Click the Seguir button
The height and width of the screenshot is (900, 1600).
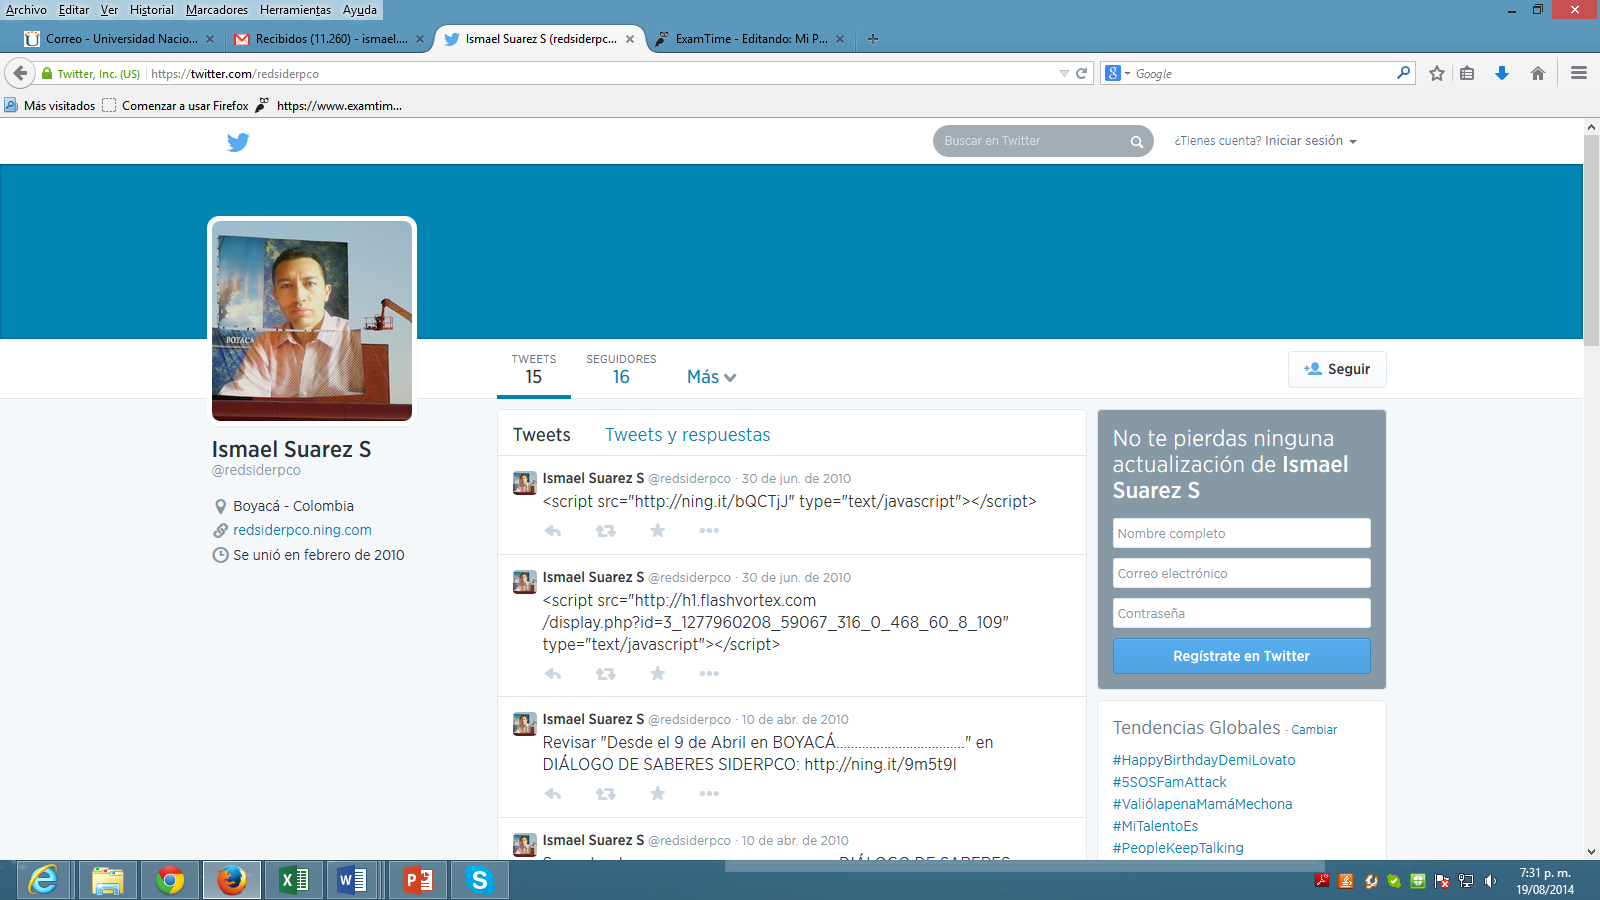pos(1337,369)
